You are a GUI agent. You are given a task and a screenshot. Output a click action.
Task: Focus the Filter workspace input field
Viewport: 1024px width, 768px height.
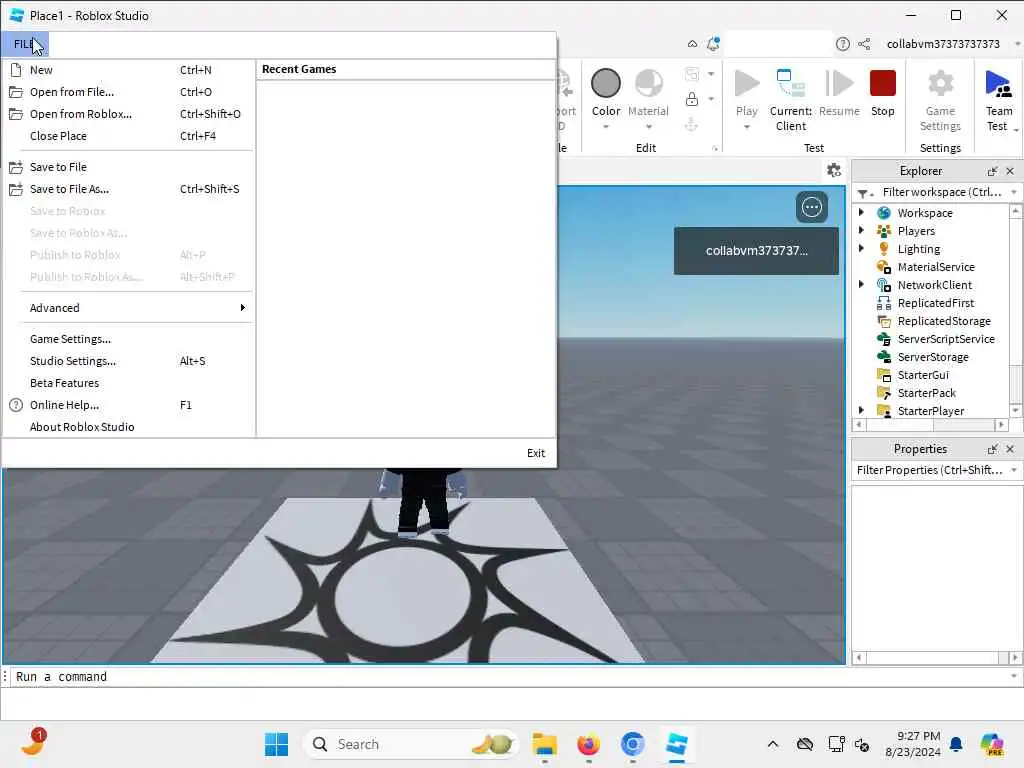click(940, 192)
